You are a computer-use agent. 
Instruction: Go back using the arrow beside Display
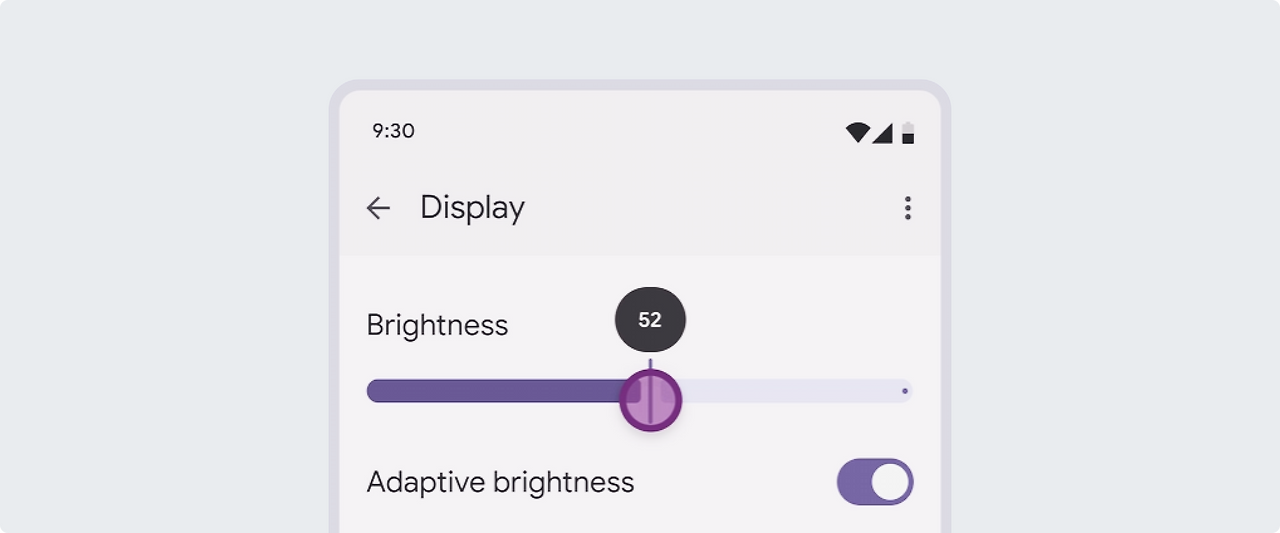point(378,208)
